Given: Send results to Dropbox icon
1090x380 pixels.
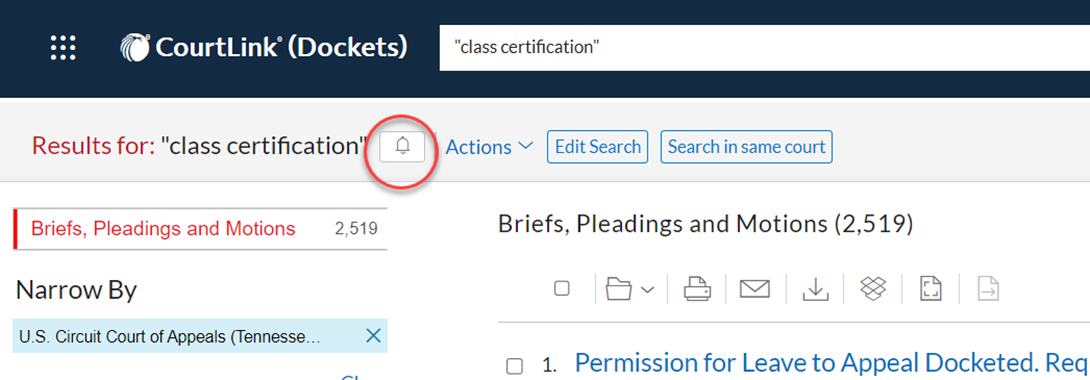Looking at the screenshot, I should click(873, 288).
